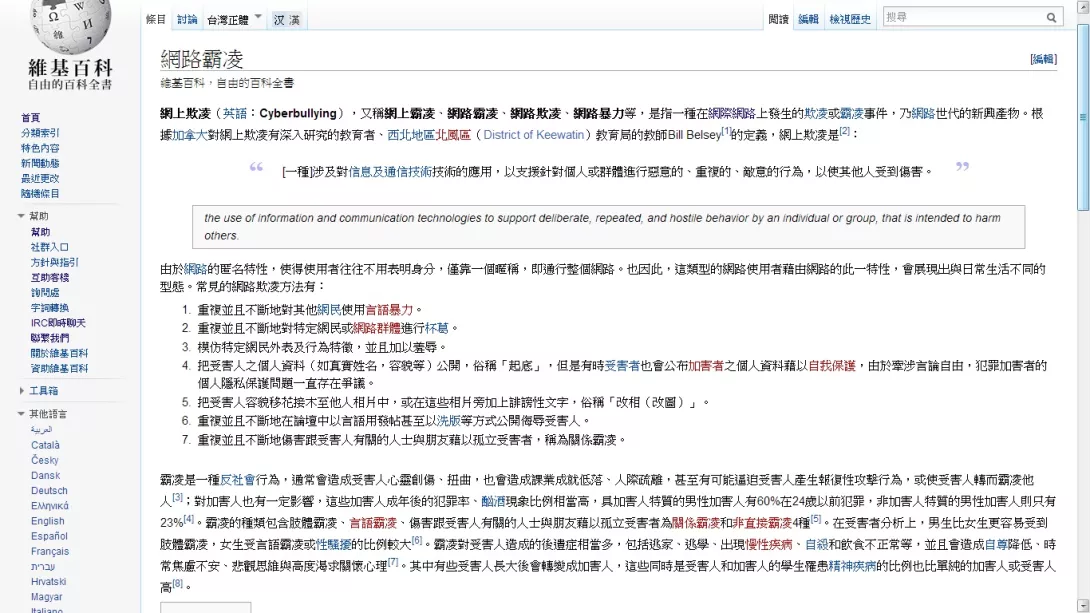Open the 台灣正體 language variant dropdown
This screenshot has width=1090, height=613.
pos(234,19)
